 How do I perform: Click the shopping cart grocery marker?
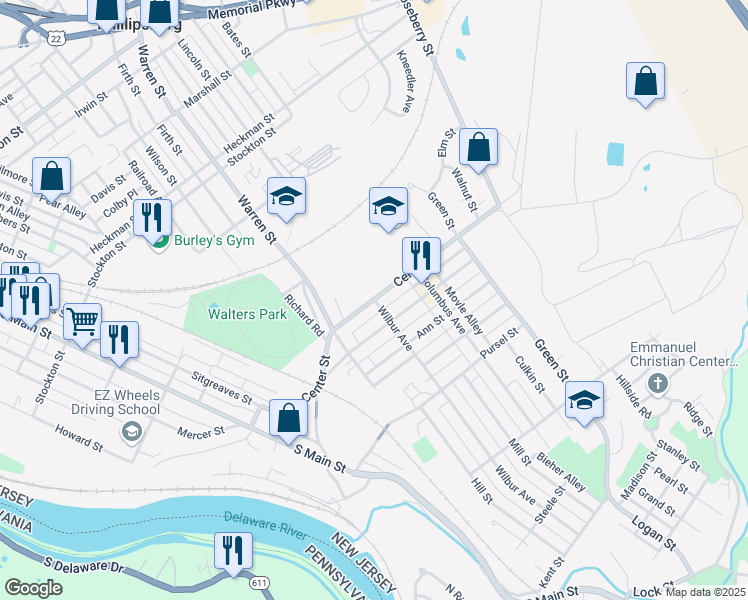click(x=83, y=323)
